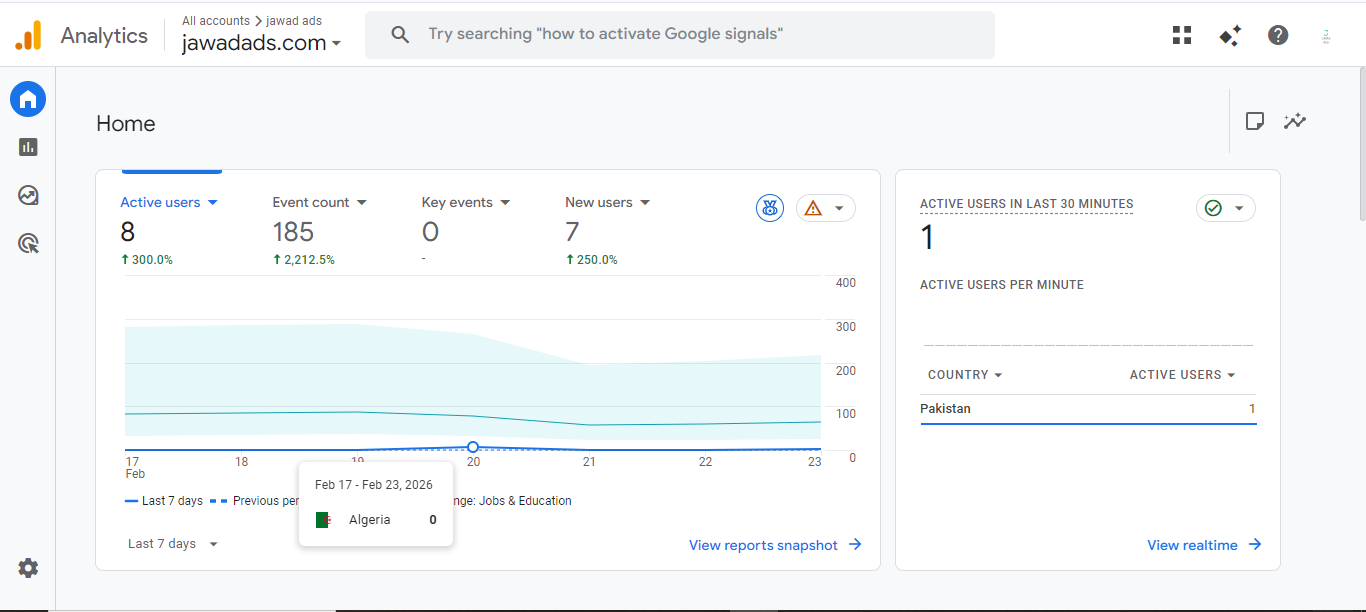Screen dimensions: 1366x612
Task: Select the Key events metric tab
Action: tap(457, 202)
